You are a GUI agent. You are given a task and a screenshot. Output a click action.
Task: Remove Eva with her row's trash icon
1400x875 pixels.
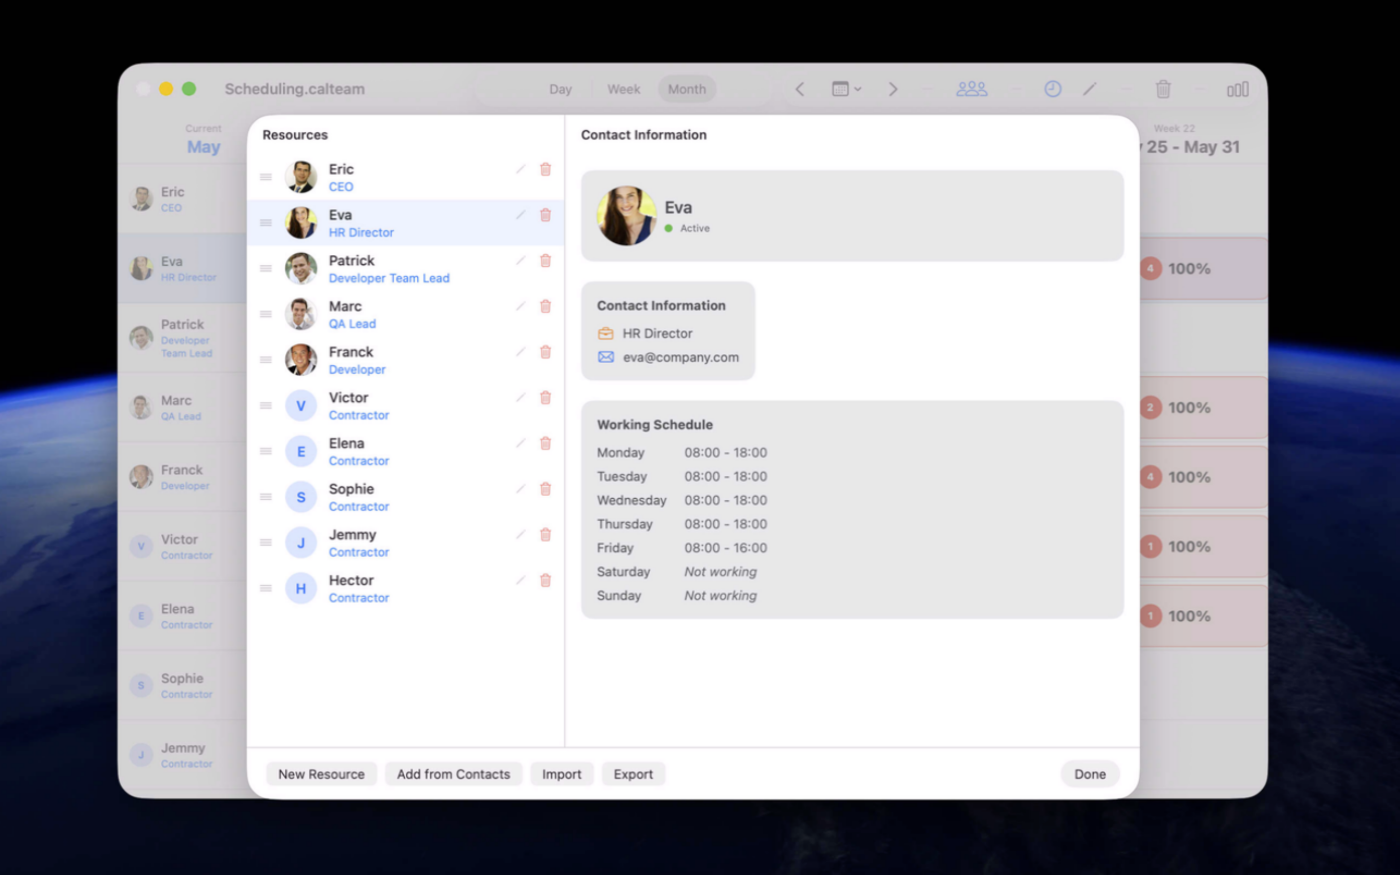[x=545, y=215]
